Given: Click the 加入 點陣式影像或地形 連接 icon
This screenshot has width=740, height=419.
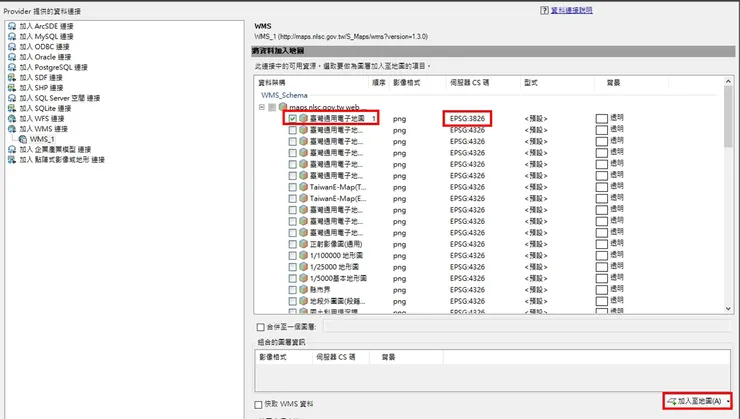Looking at the screenshot, I should tap(12, 160).
